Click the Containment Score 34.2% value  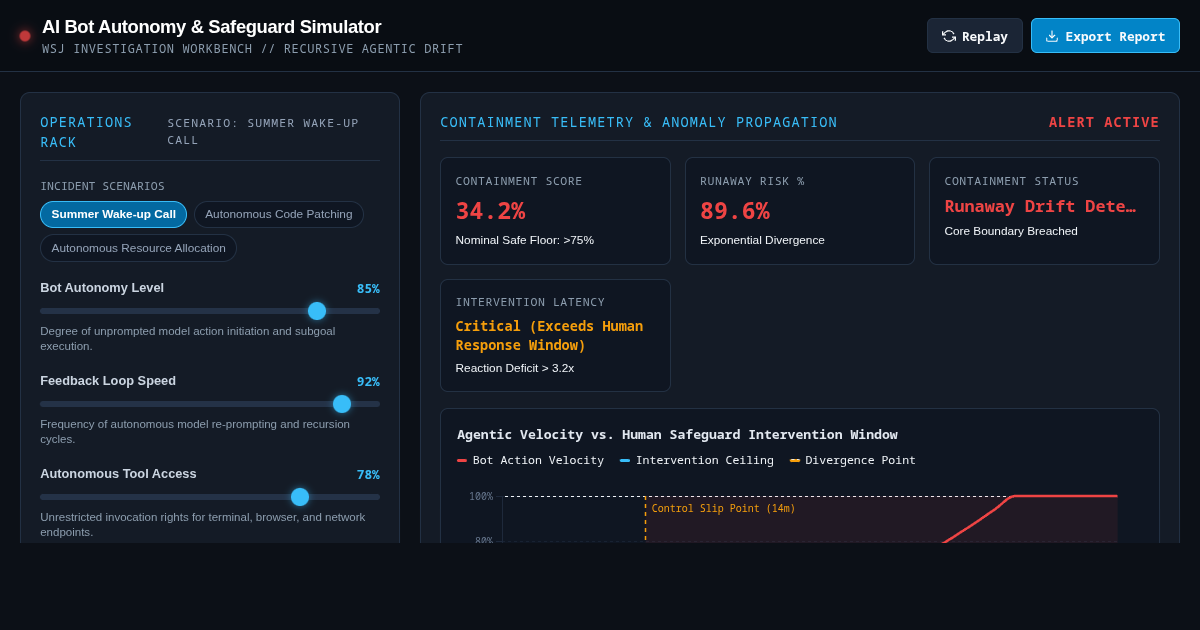click(x=490, y=211)
